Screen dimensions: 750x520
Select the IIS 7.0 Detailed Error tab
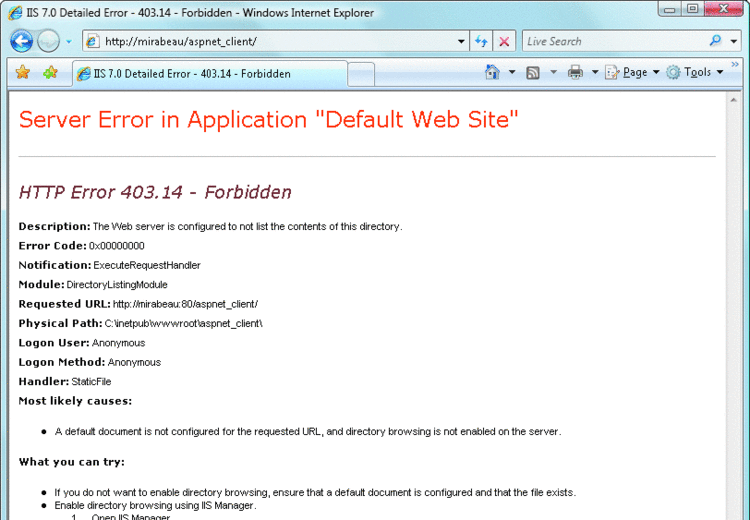(x=210, y=74)
